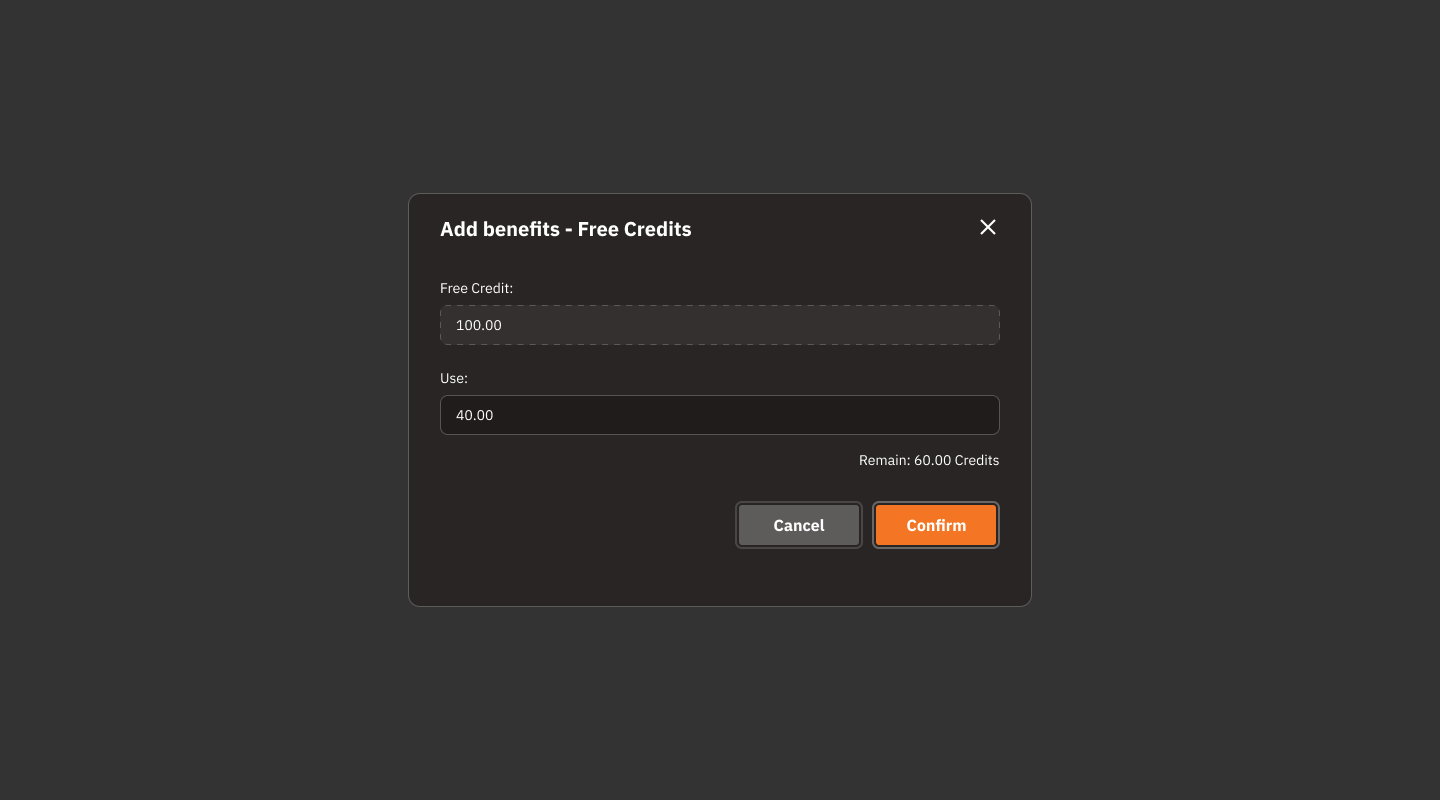Hit the orange Confirm button
This screenshot has width=1440, height=800.
pos(936,525)
